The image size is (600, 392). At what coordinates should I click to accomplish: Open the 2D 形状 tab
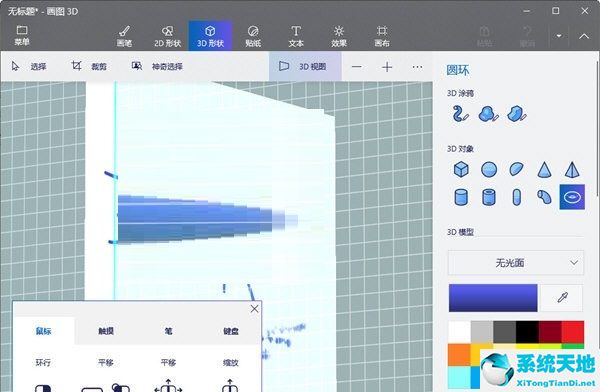click(x=168, y=36)
